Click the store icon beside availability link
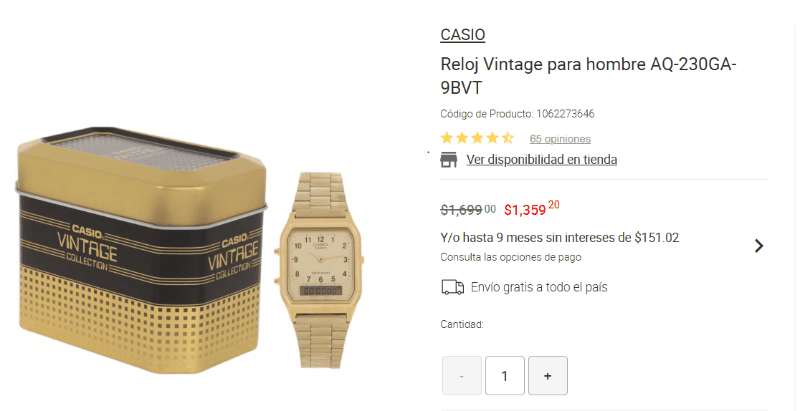Viewport: 800px width, 411px height. (448, 160)
